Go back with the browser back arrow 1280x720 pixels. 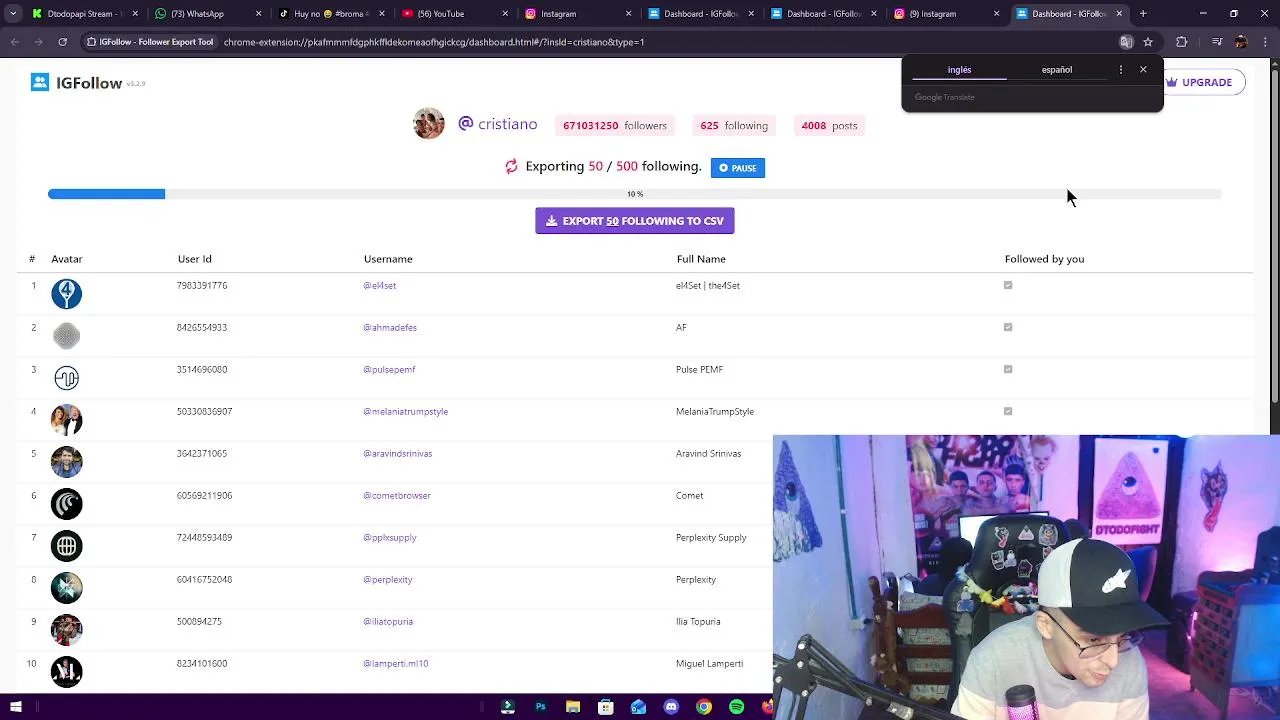[14, 42]
